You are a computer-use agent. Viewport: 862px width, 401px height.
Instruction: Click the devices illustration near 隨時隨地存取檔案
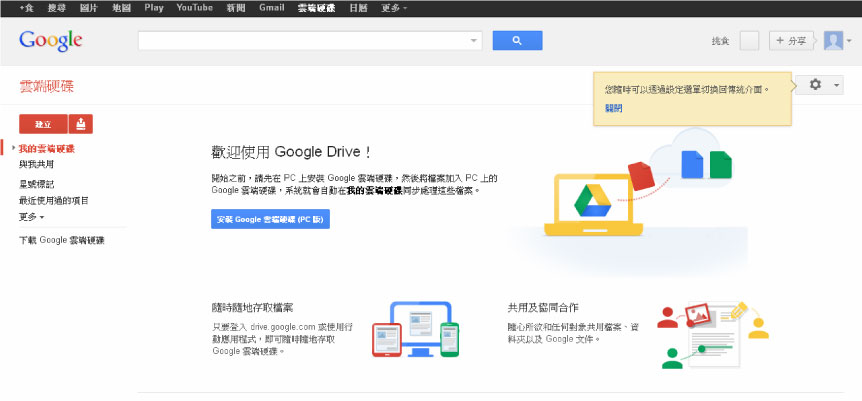(x=416, y=329)
